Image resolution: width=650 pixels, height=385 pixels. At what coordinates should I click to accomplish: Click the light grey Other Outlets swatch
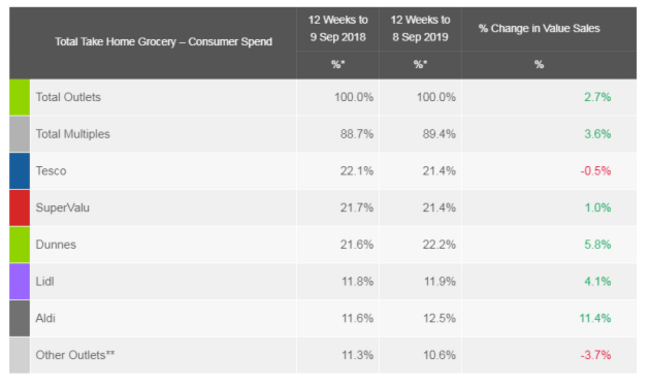pos(19,355)
